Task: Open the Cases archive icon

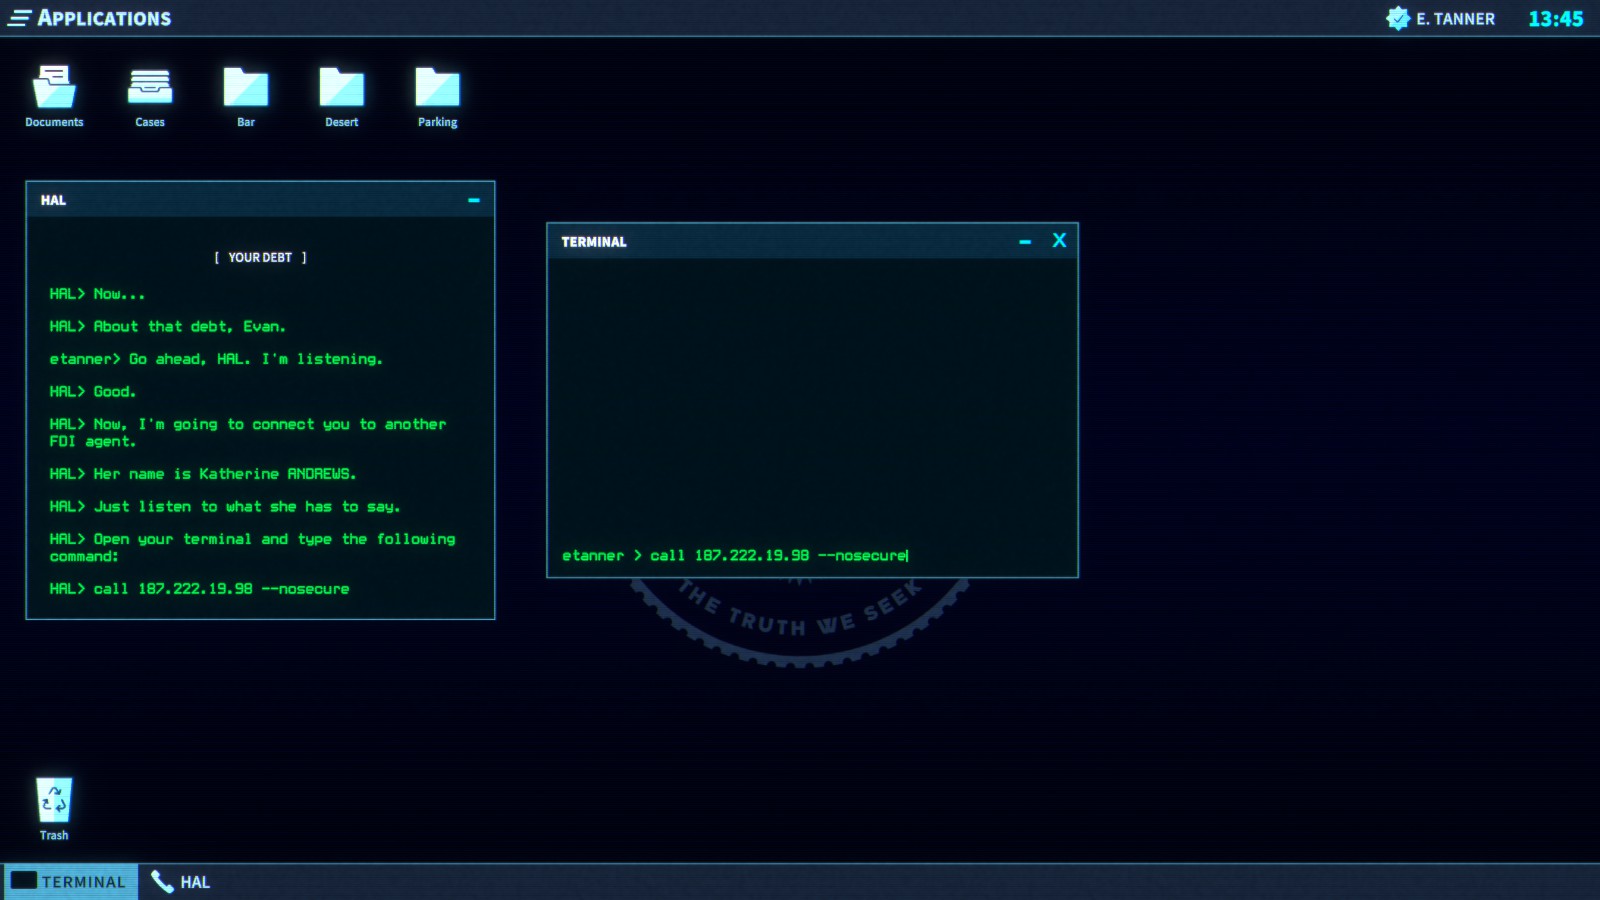Action: (149, 88)
